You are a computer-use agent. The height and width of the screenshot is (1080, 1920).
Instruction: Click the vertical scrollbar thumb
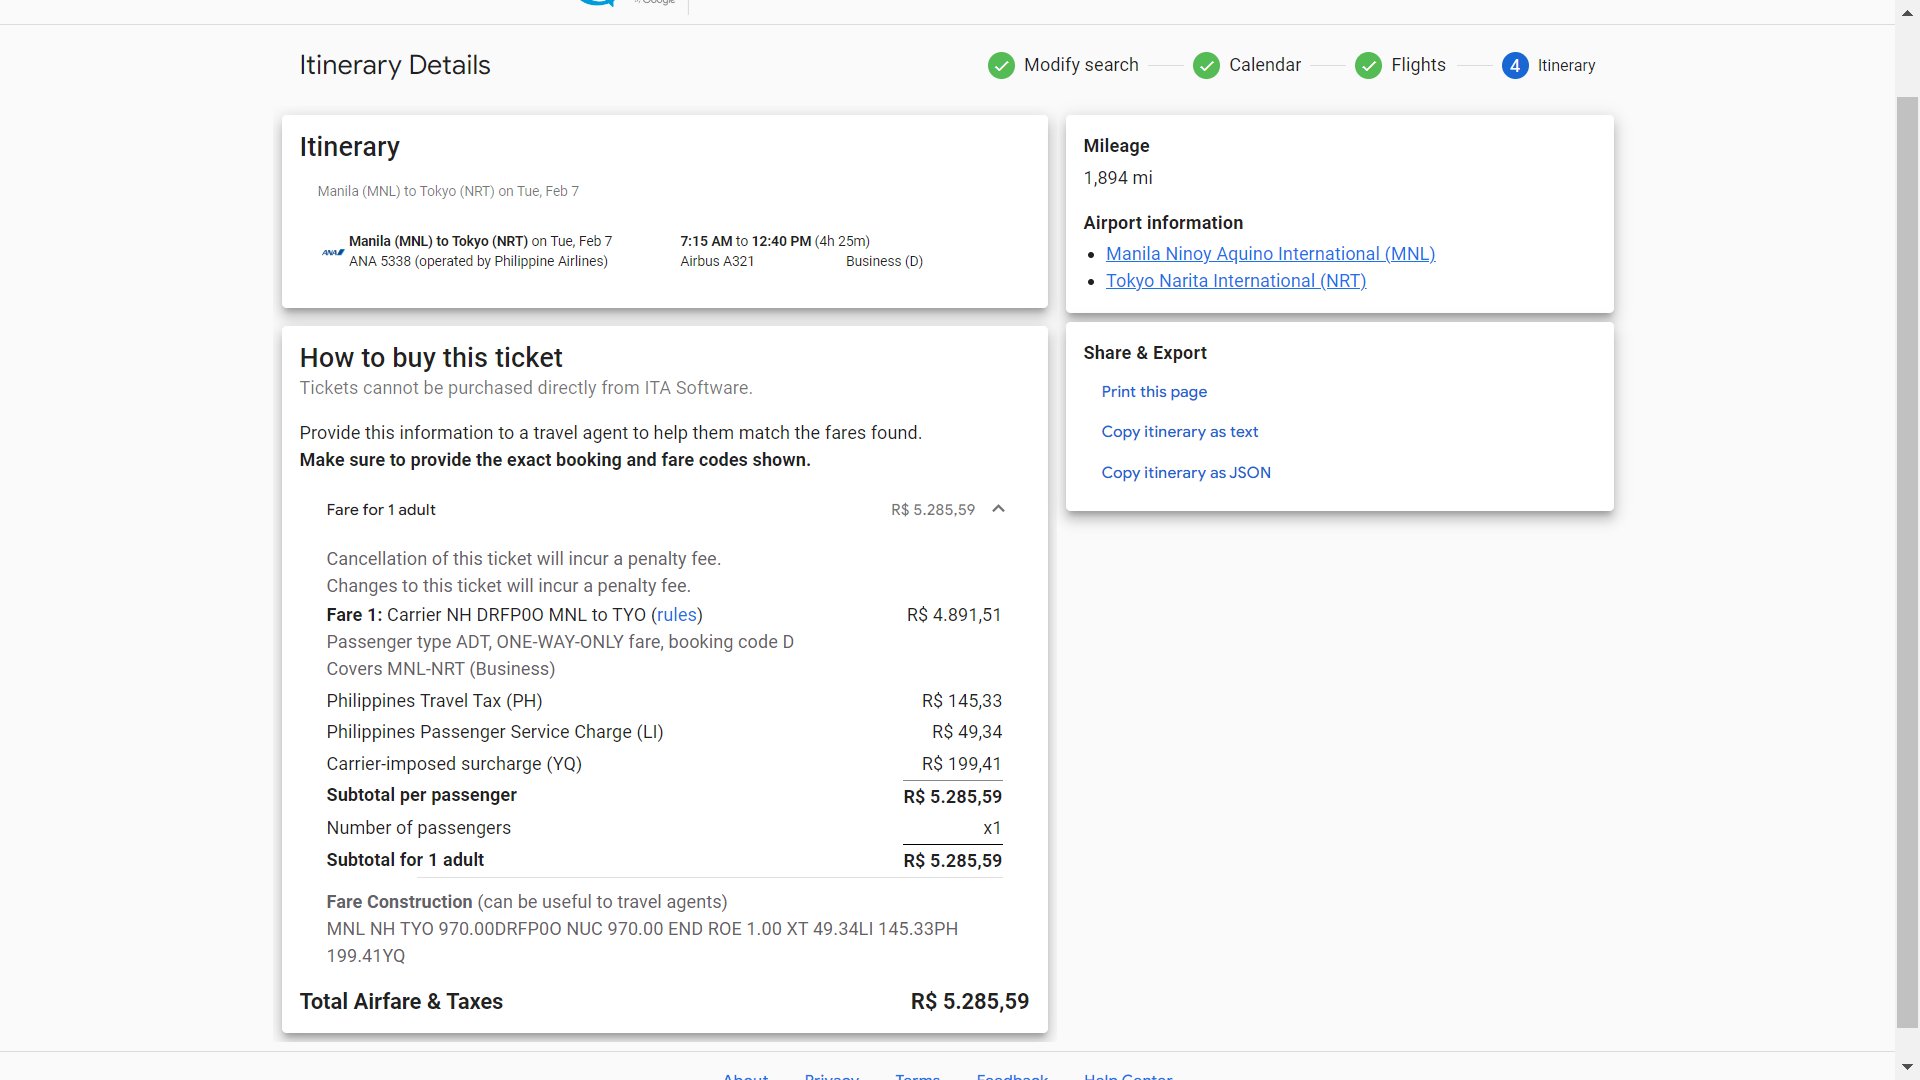[x=1907, y=562]
